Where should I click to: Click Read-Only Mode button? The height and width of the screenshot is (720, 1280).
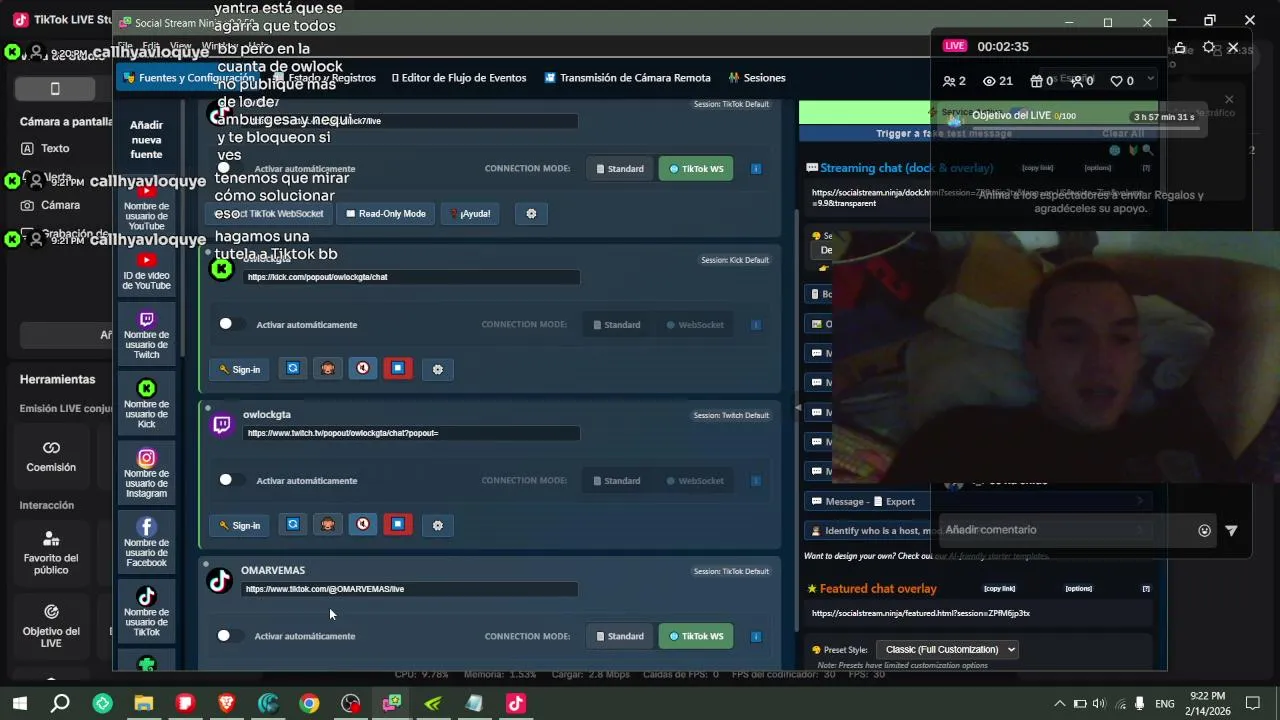pyautogui.click(x=386, y=214)
